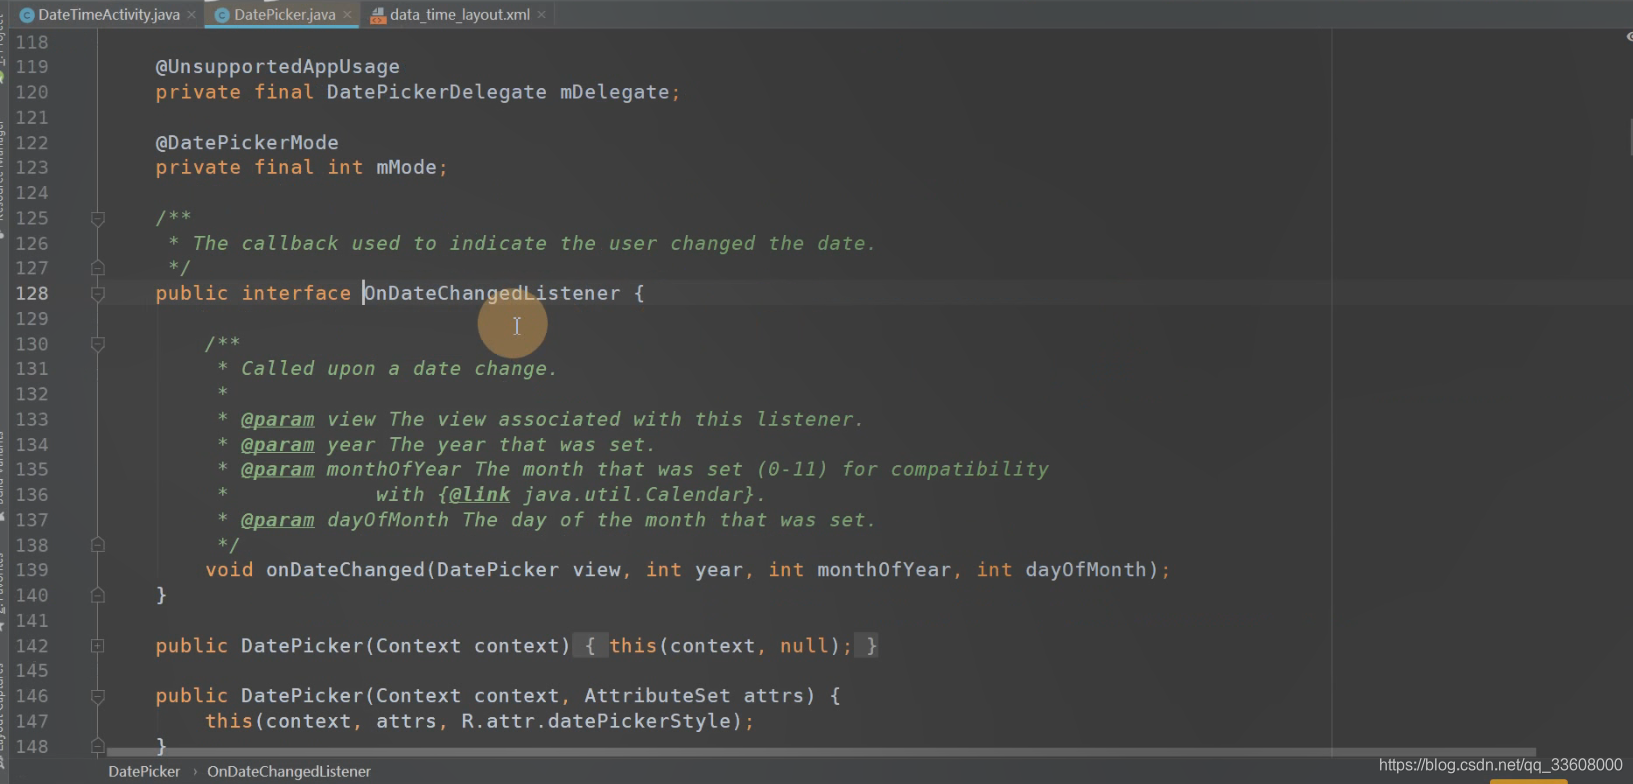The image size is (1633, 784).
Task: Click the monthOfYear parameter in onDateChanged signature
Action: (884, 570)
